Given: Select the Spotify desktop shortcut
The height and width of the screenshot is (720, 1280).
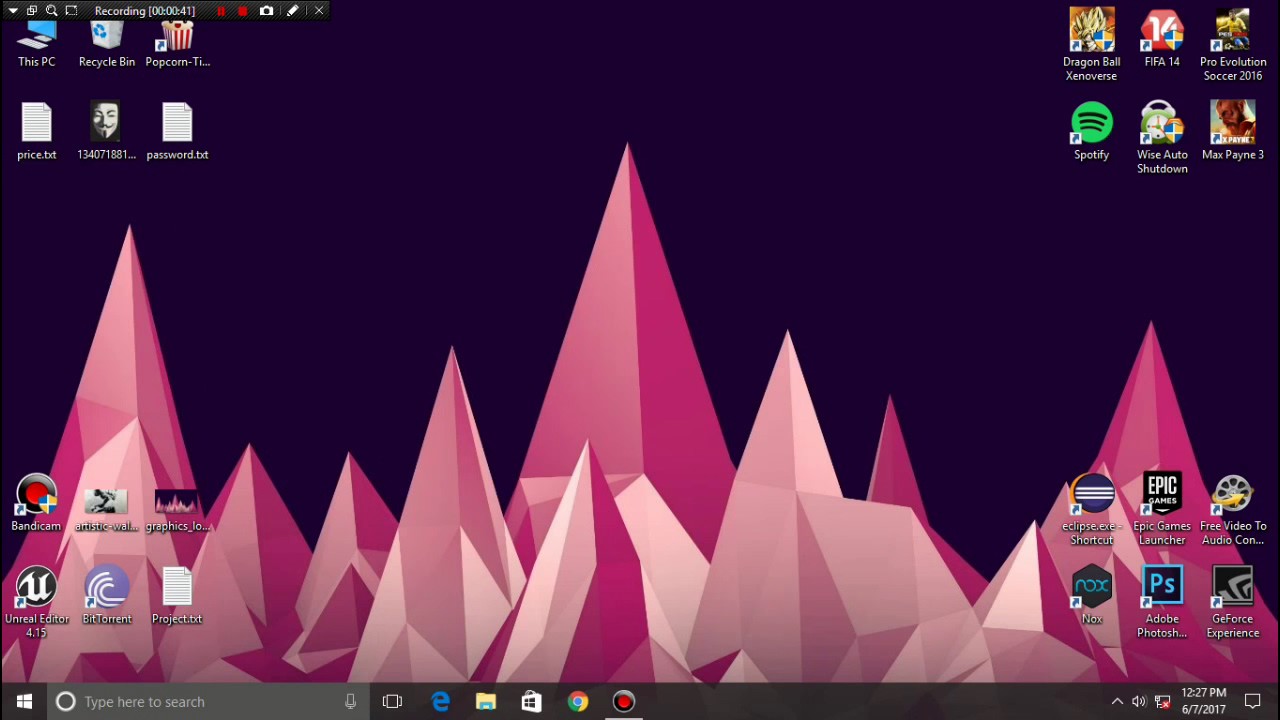Looking at the screenshot, I should coord(1091,131).
